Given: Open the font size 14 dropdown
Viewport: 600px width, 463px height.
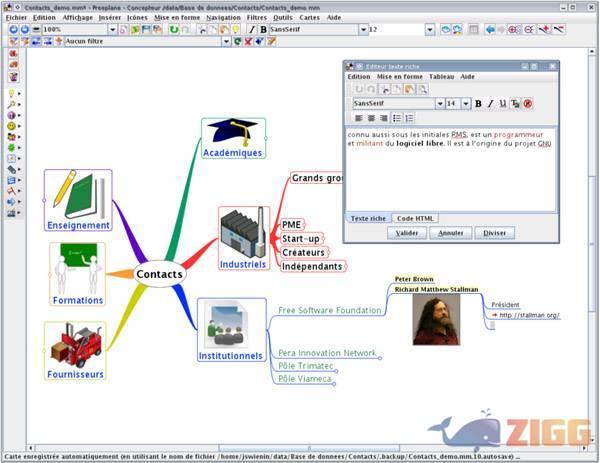Looking at the screenshot, I should click(466, 103).
